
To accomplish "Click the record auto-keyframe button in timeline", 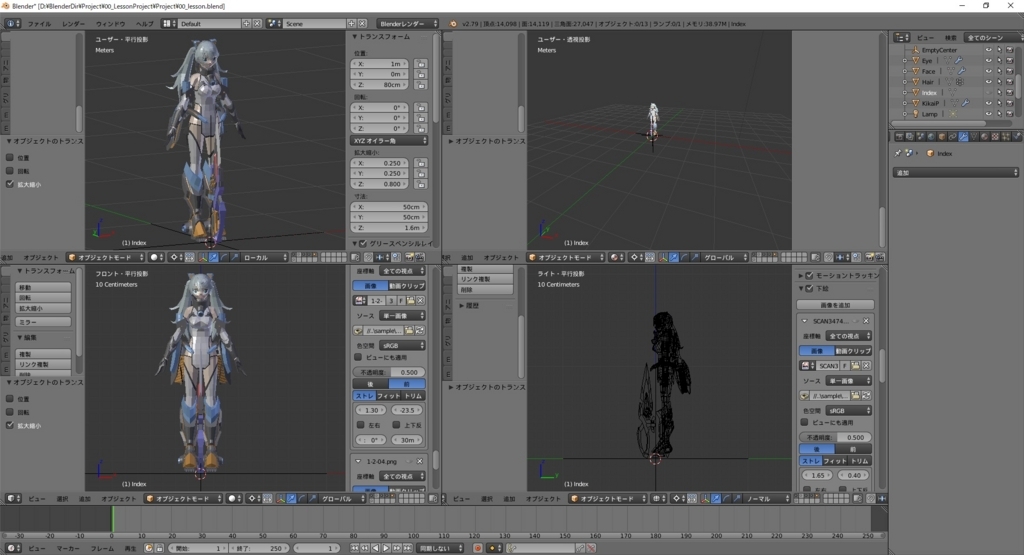I will pyautogui.click(x=478, y=548).
